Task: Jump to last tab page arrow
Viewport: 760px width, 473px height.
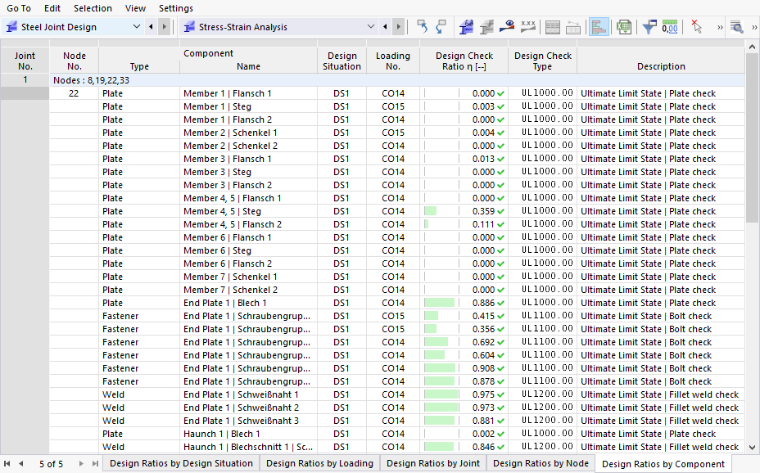Action: click(95, 464)
